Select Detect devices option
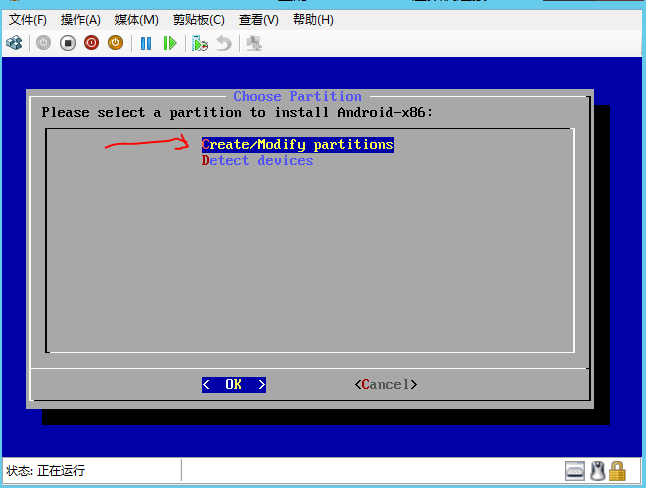This screenshot has height=488, width=646. pyautogui.click(x=257, y=160)
